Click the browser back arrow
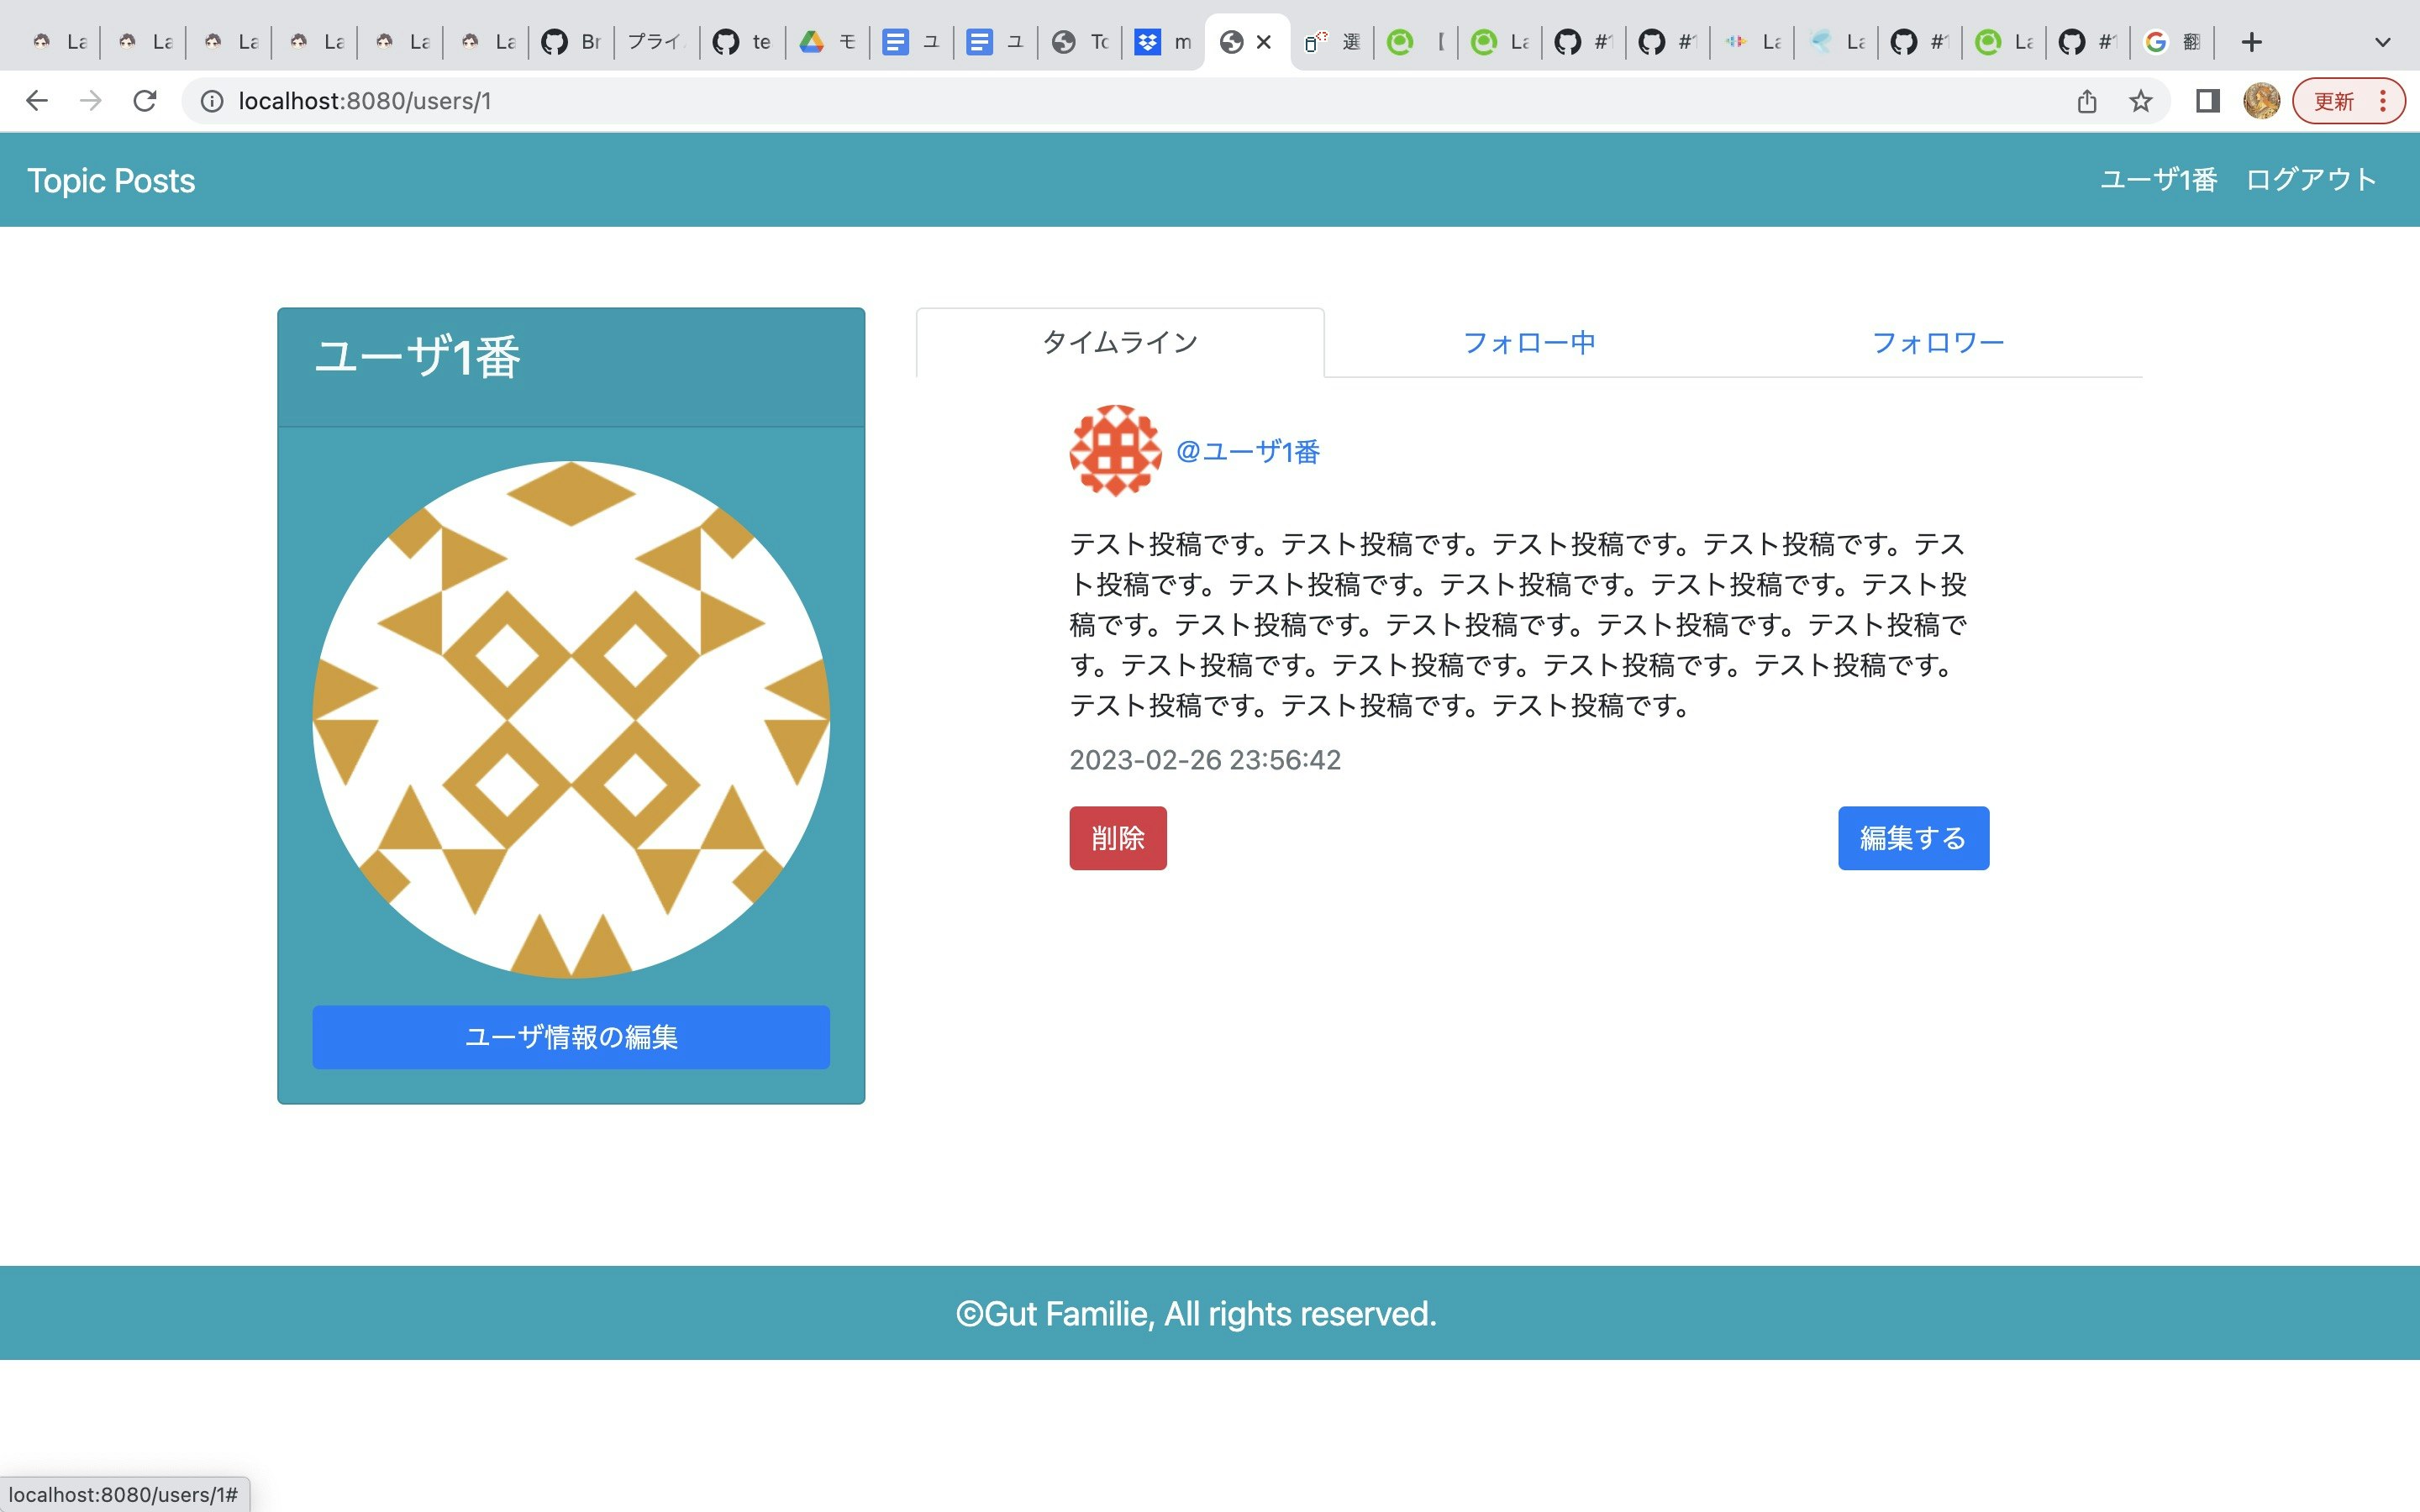 pos(37,101)
